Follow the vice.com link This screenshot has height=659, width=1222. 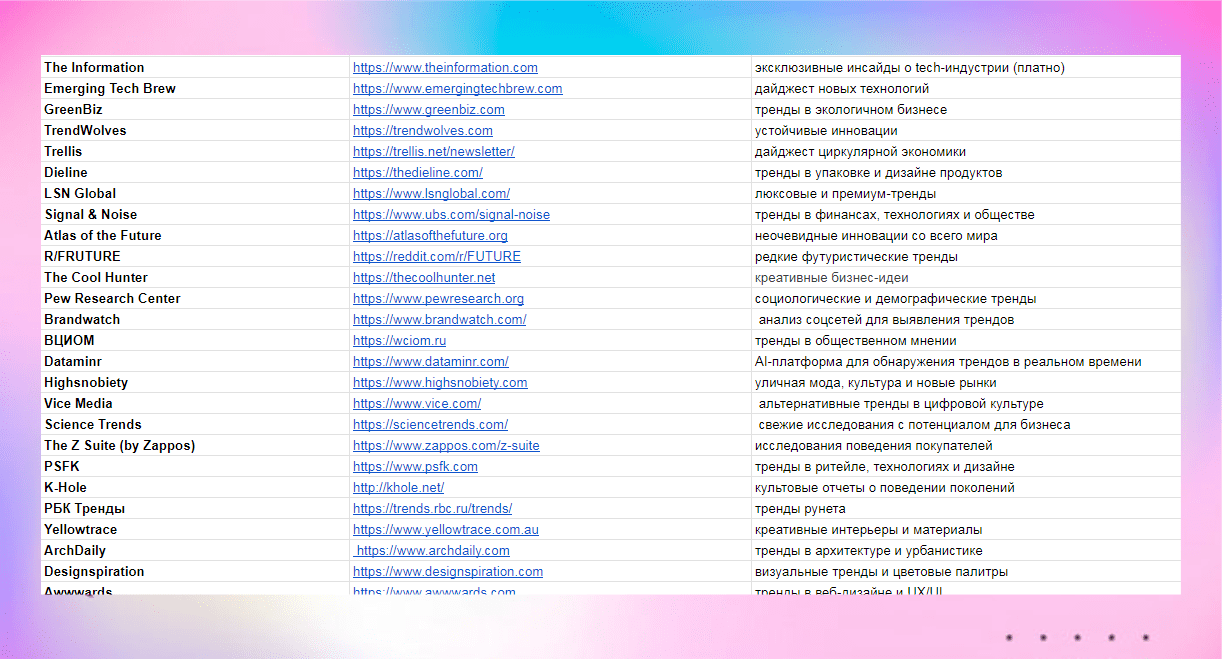(x=416, y=404)
